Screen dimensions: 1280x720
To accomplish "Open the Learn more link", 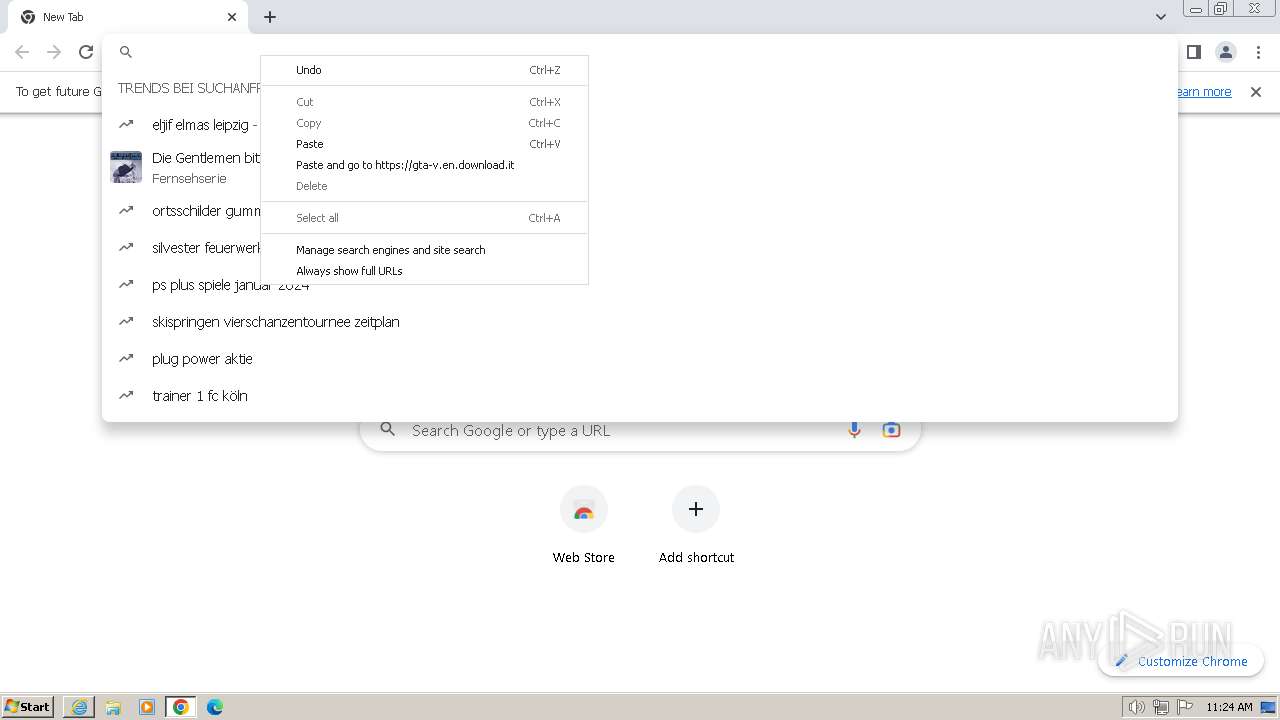I will pyautogui.click(x=1203, y=92).
